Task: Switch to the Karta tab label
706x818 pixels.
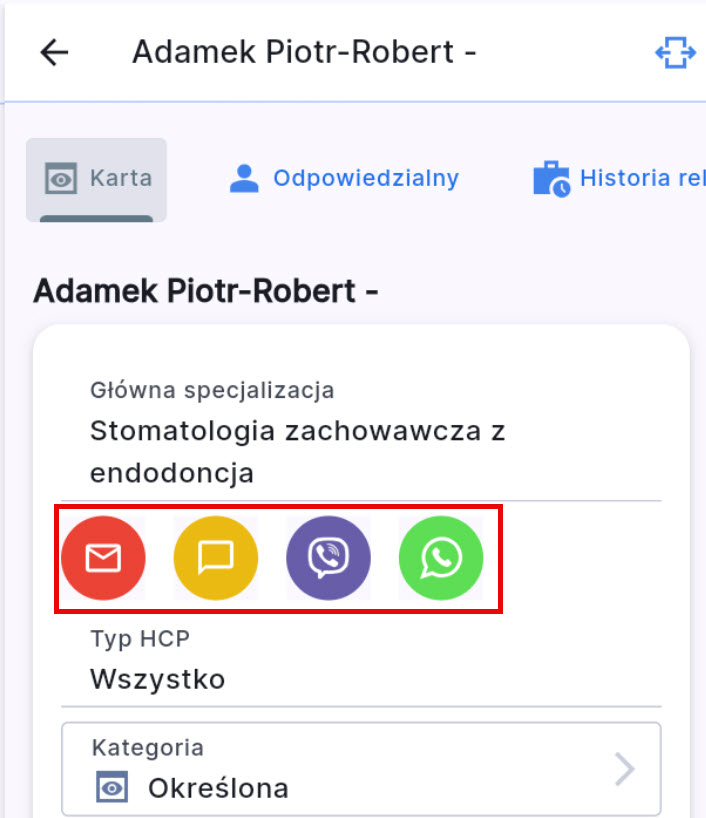Action: pyautogui.click(x=121, y=179)
